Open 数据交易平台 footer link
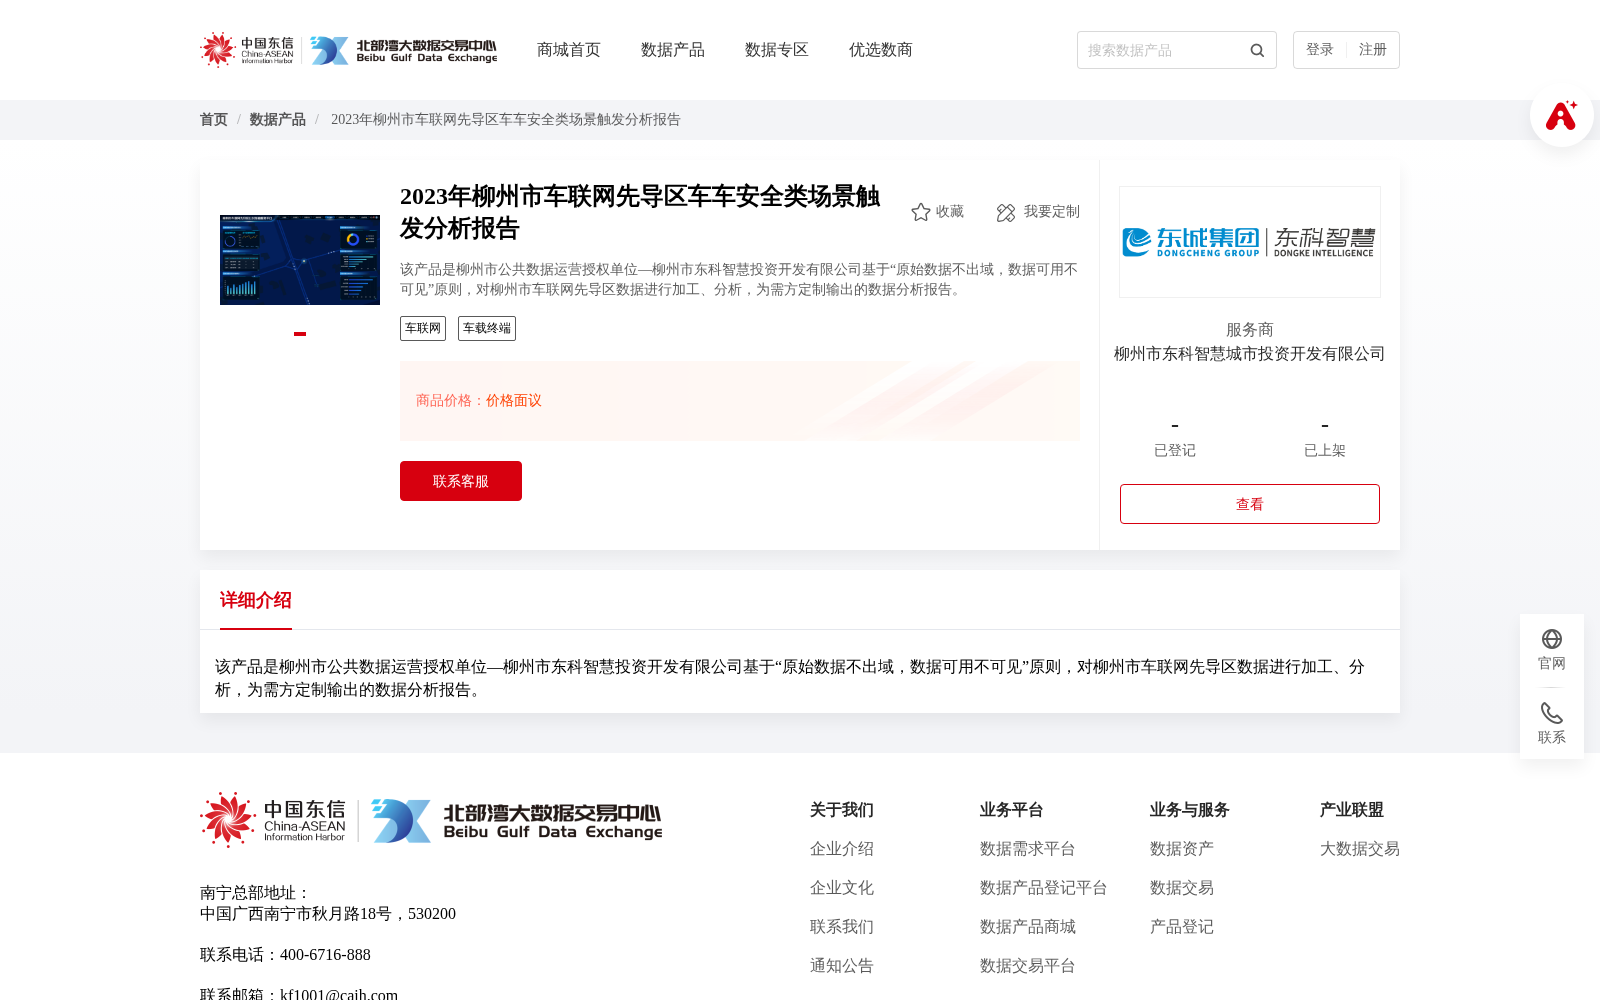This screenshot has height=1000, width=1600. tap(1028, 966)
